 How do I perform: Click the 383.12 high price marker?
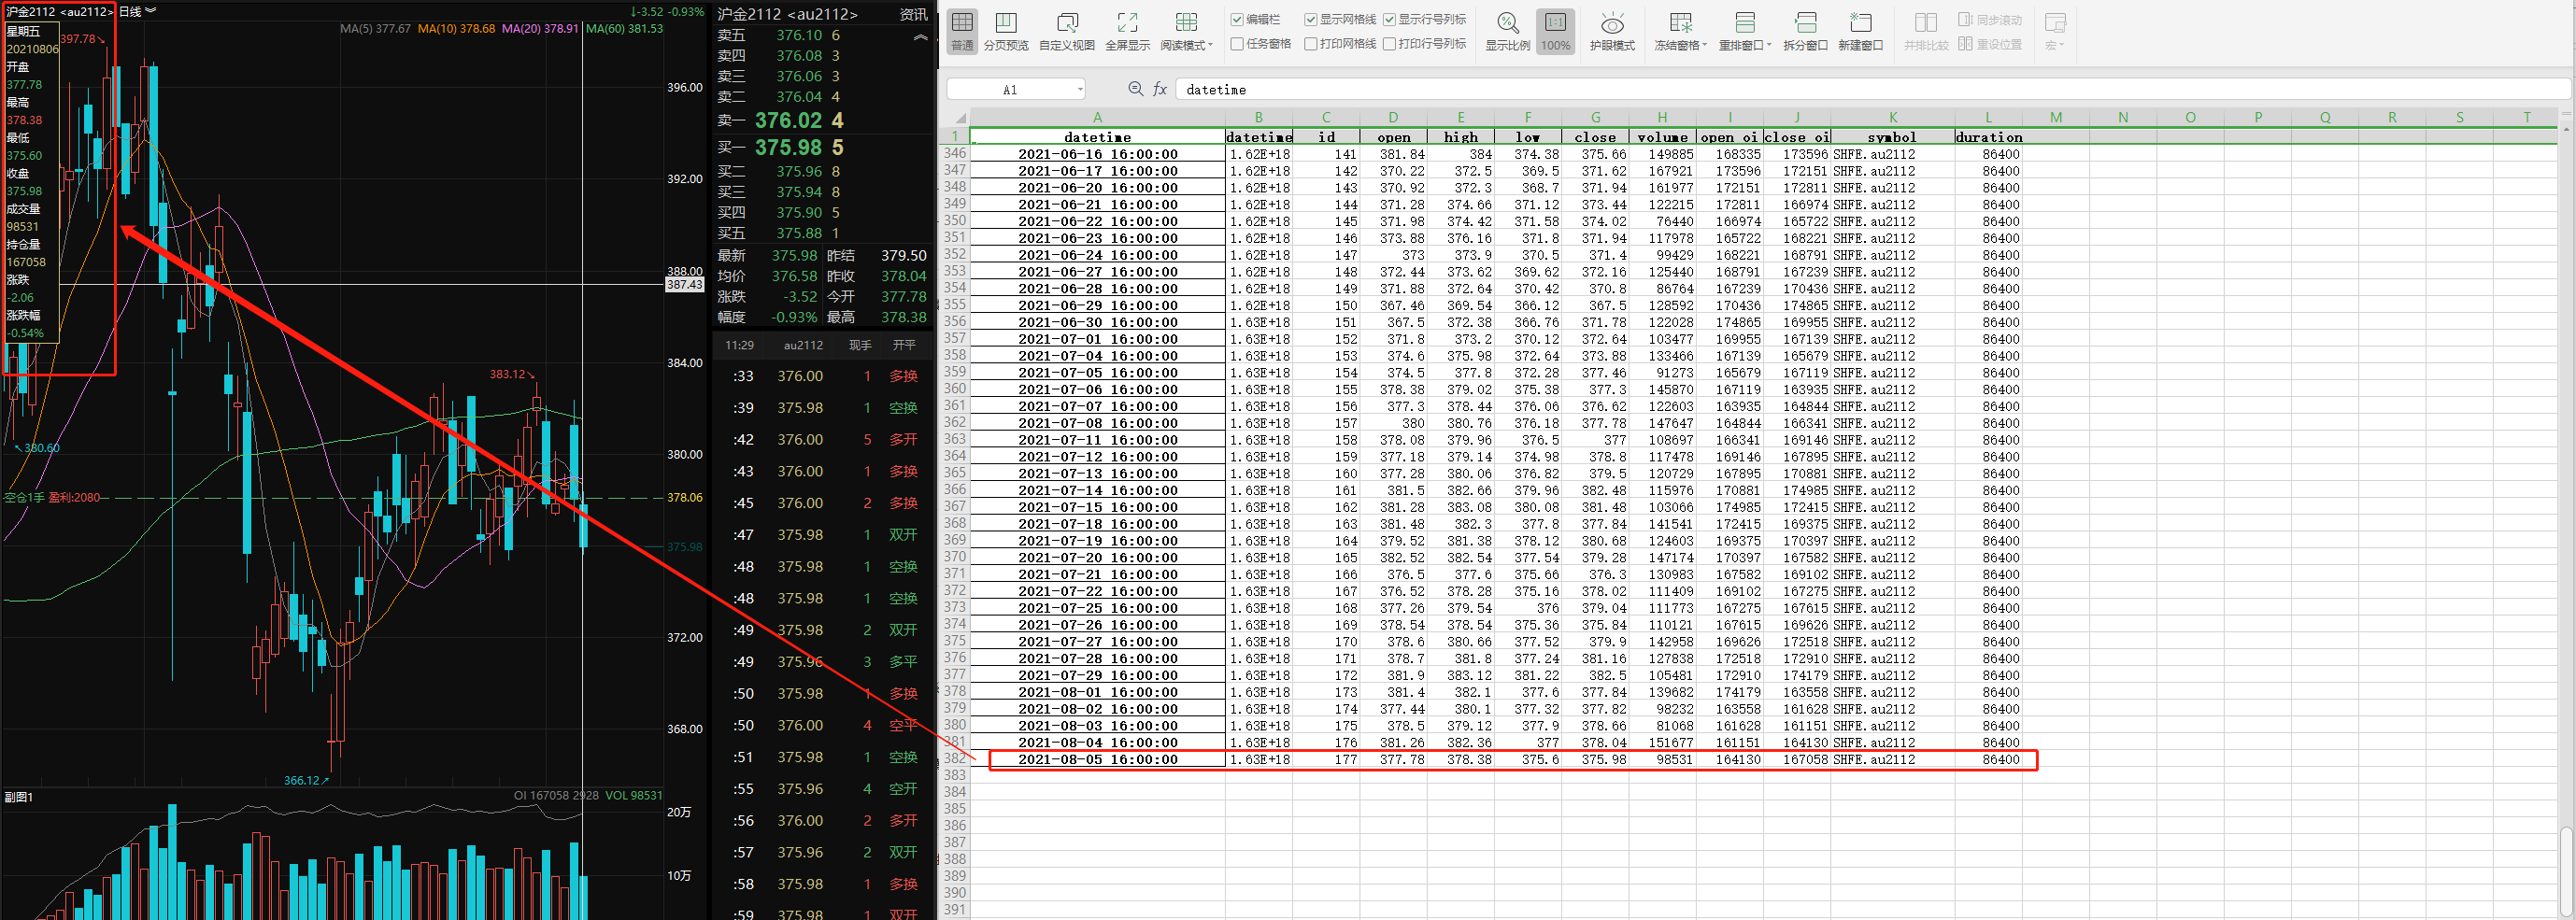click(511, 374)
